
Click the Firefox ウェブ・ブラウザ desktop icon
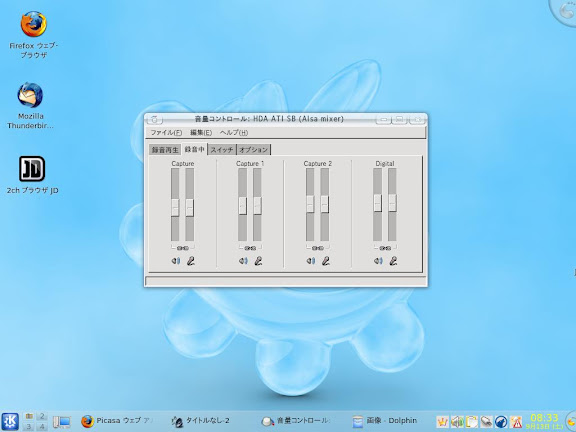pos(33,35)
